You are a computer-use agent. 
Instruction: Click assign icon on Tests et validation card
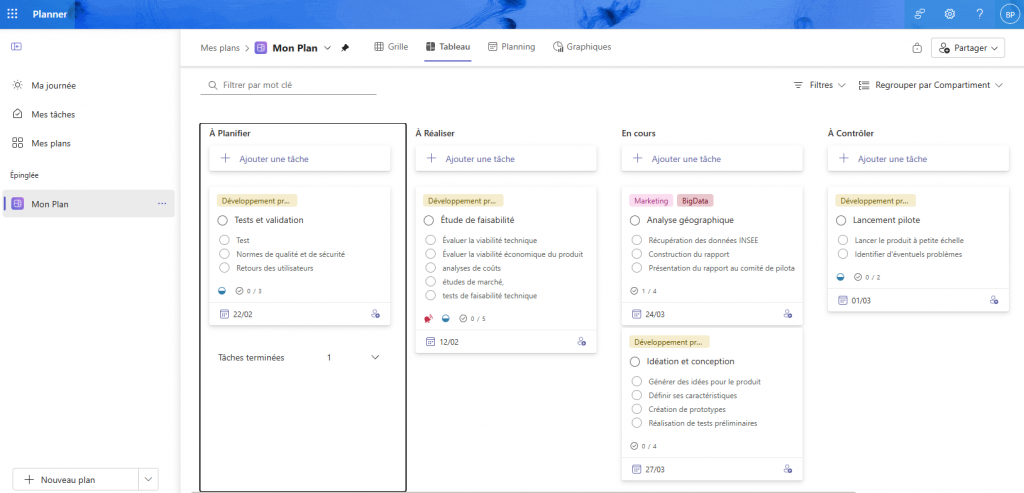375,314
